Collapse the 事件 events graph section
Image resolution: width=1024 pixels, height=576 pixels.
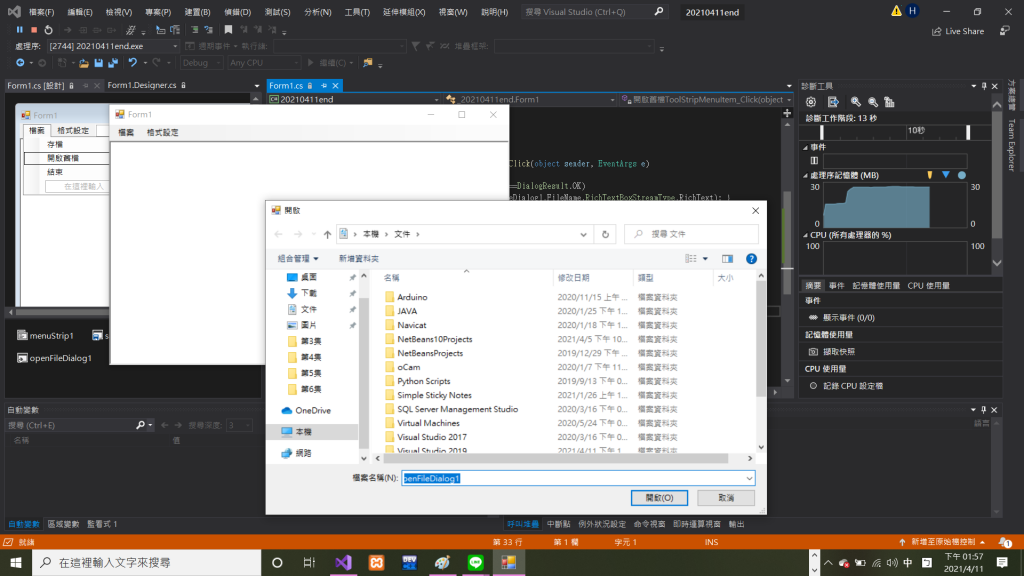805,148
